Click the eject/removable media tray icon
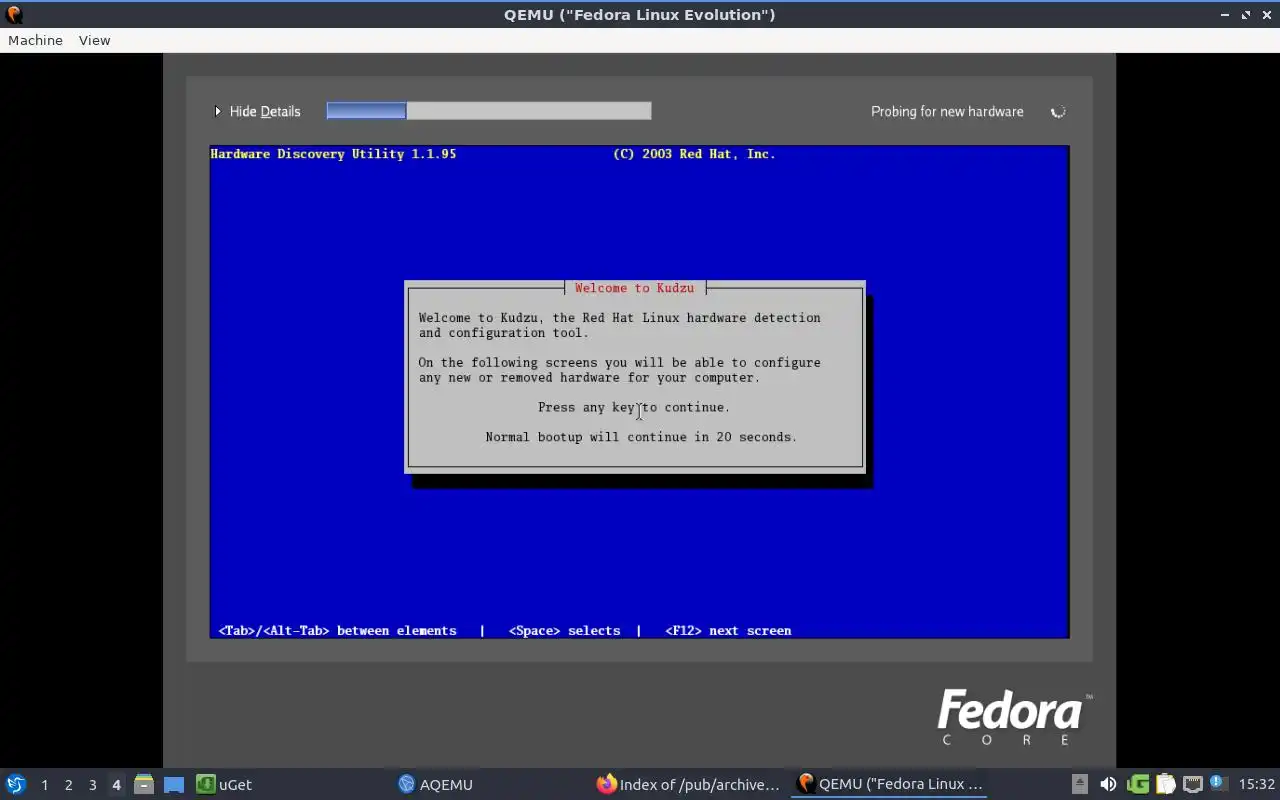The image size is (1280, 800). (1079, 784)
